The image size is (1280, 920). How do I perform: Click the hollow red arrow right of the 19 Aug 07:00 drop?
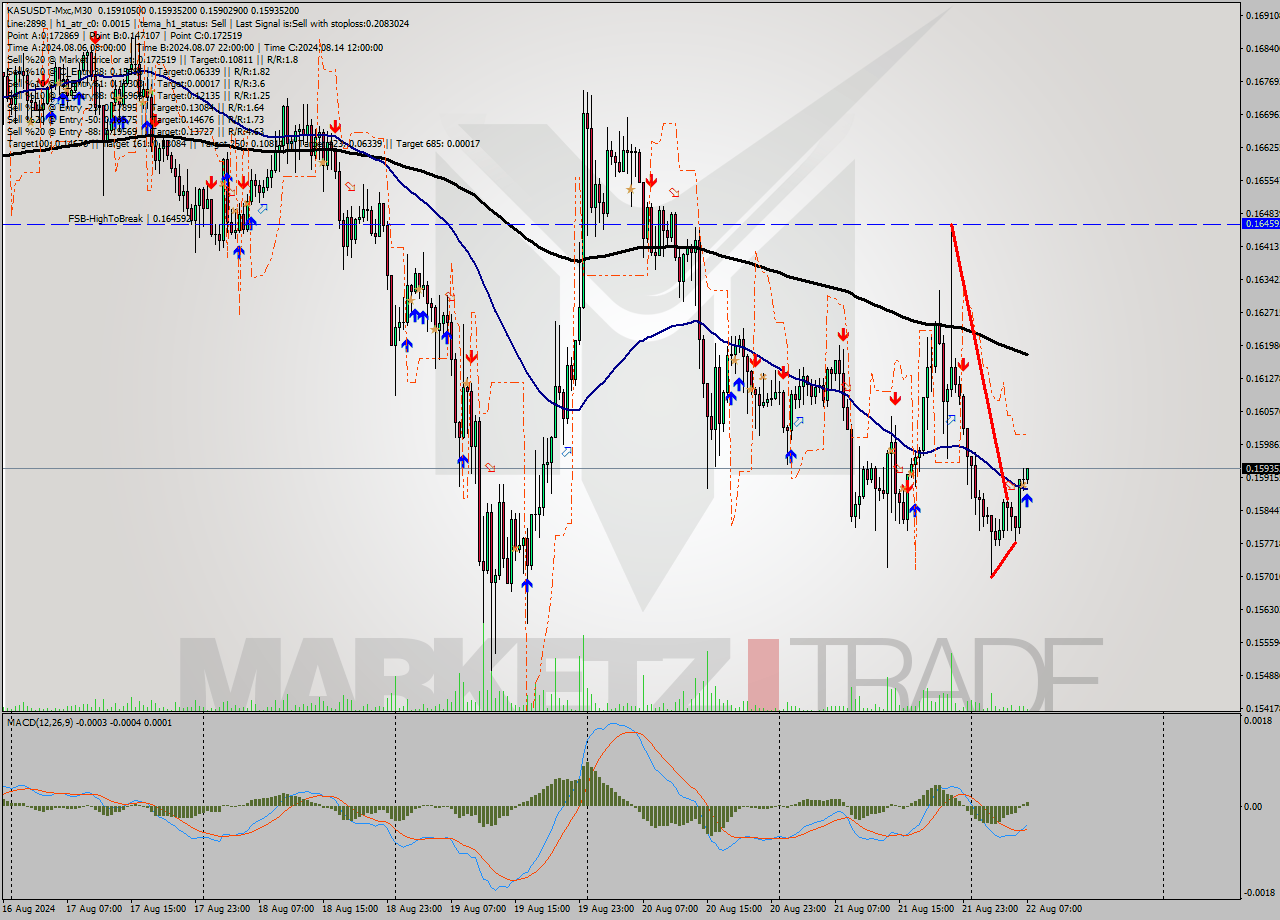[490, 467]
